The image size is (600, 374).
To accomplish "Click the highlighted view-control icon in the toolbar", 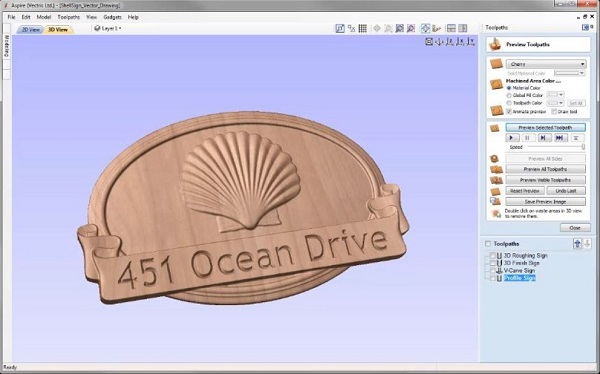I will coord(425,28).
